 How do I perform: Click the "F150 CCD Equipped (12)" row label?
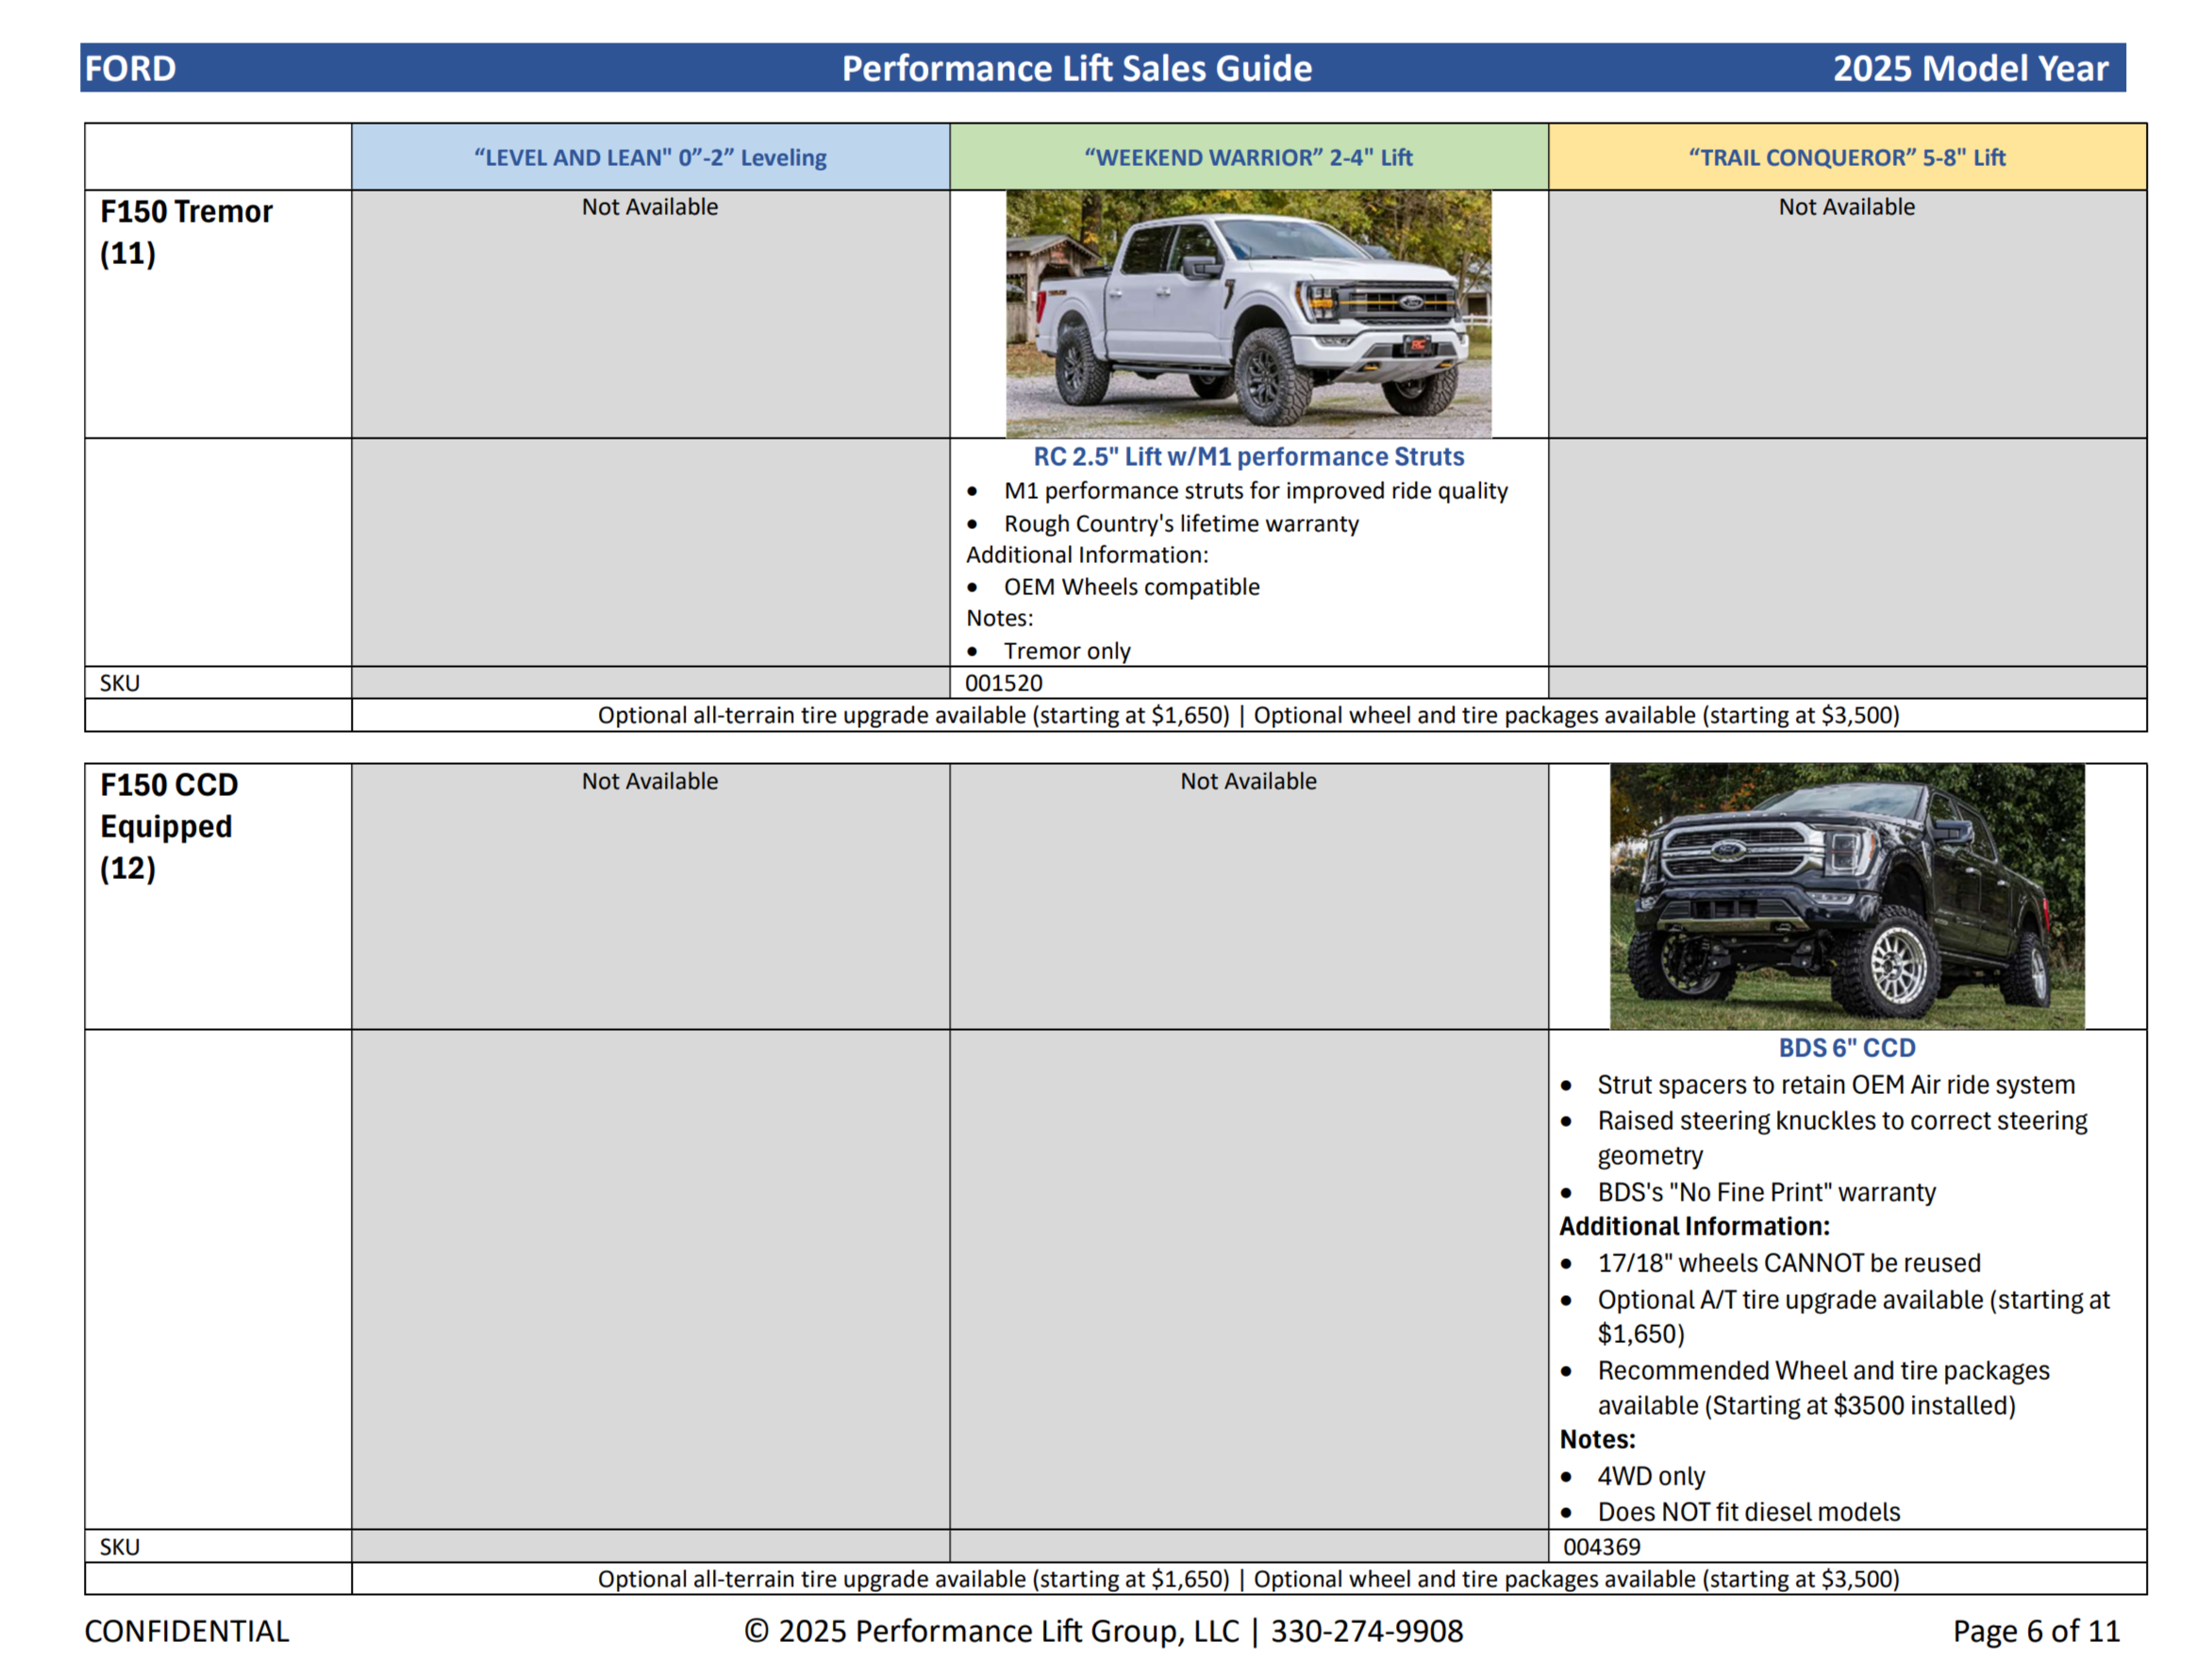point(169,826)
